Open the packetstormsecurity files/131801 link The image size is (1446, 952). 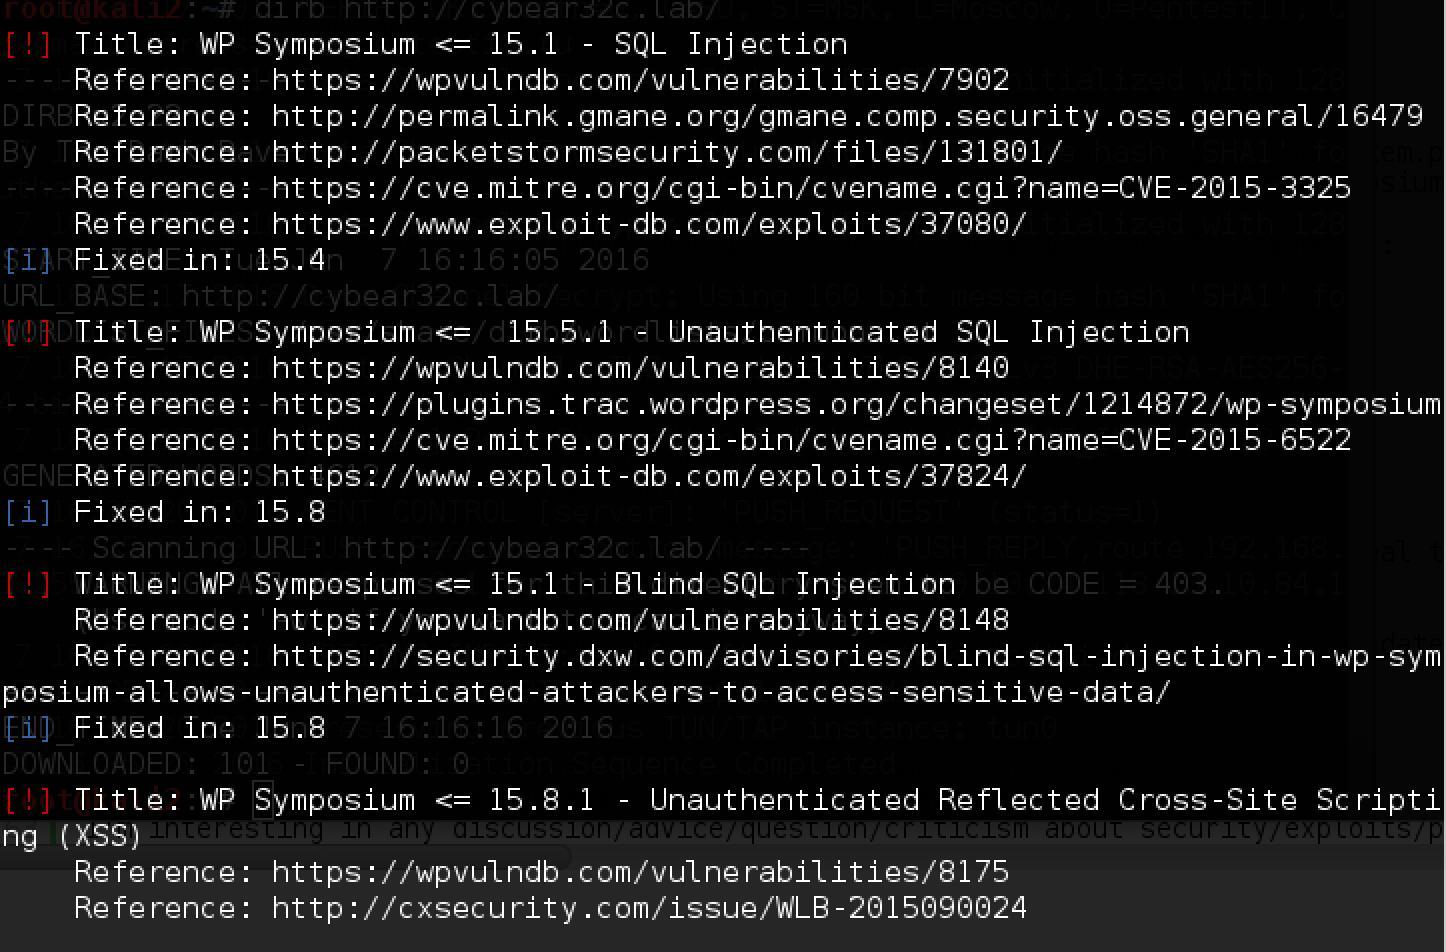pos(667,152)
